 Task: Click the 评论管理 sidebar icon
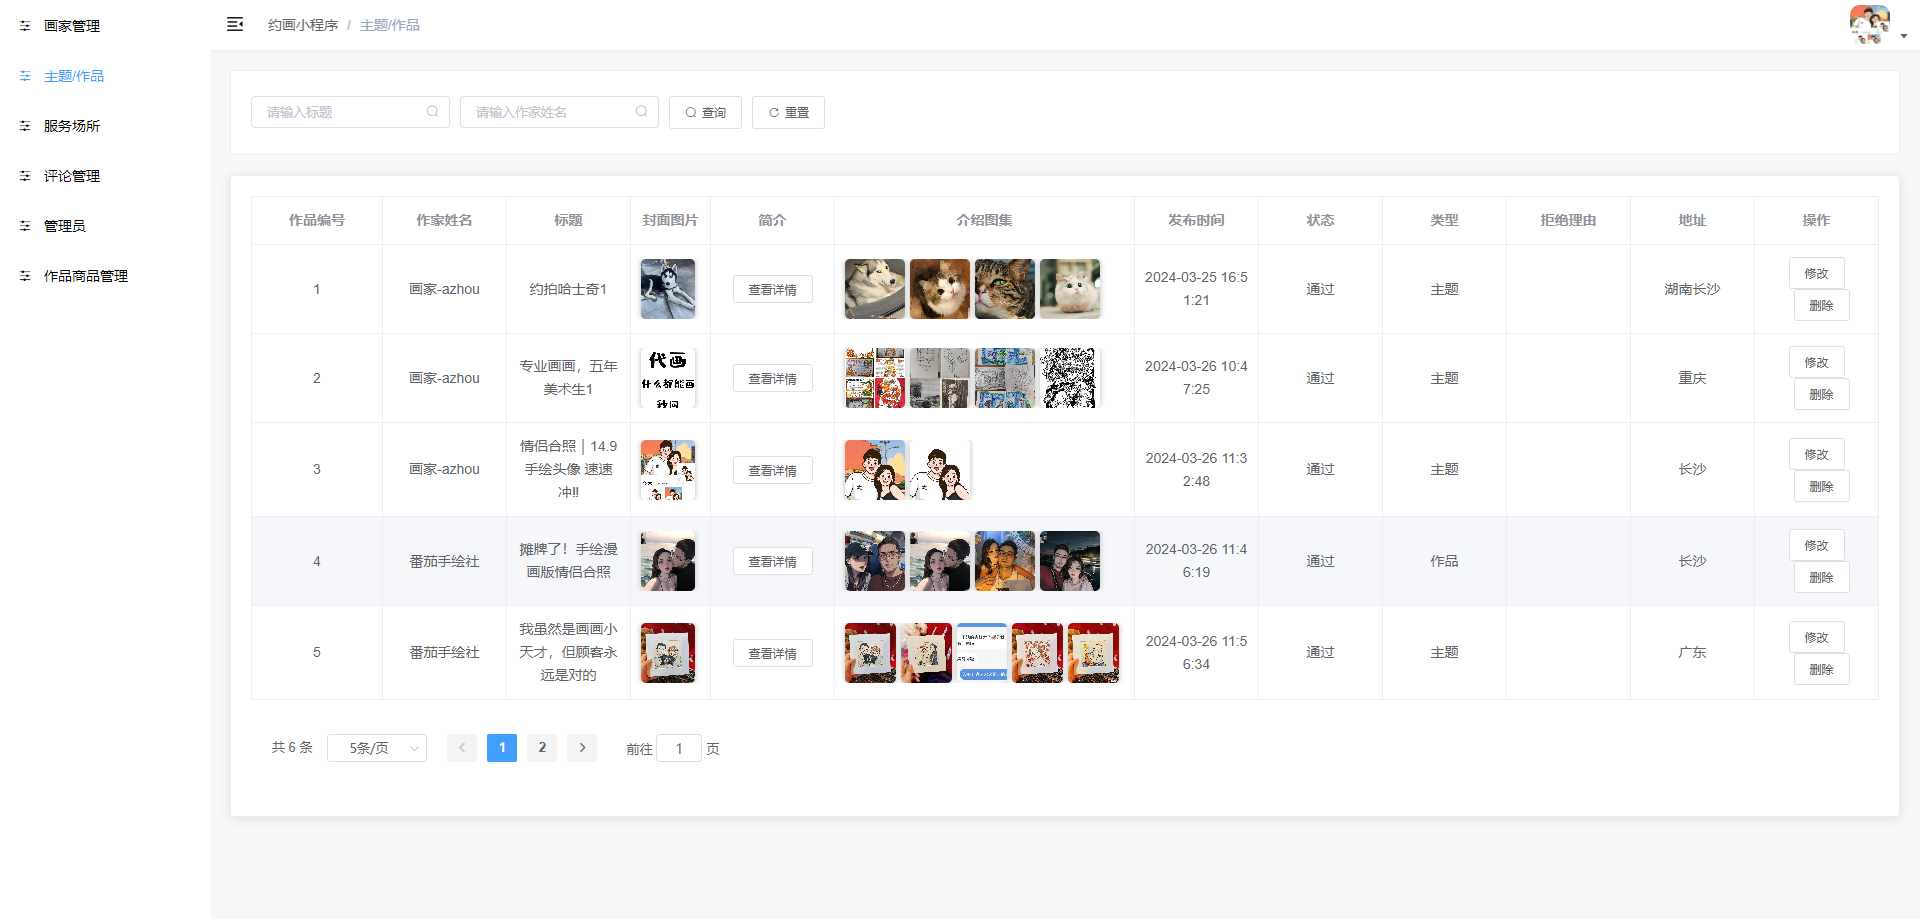[25, 176]
